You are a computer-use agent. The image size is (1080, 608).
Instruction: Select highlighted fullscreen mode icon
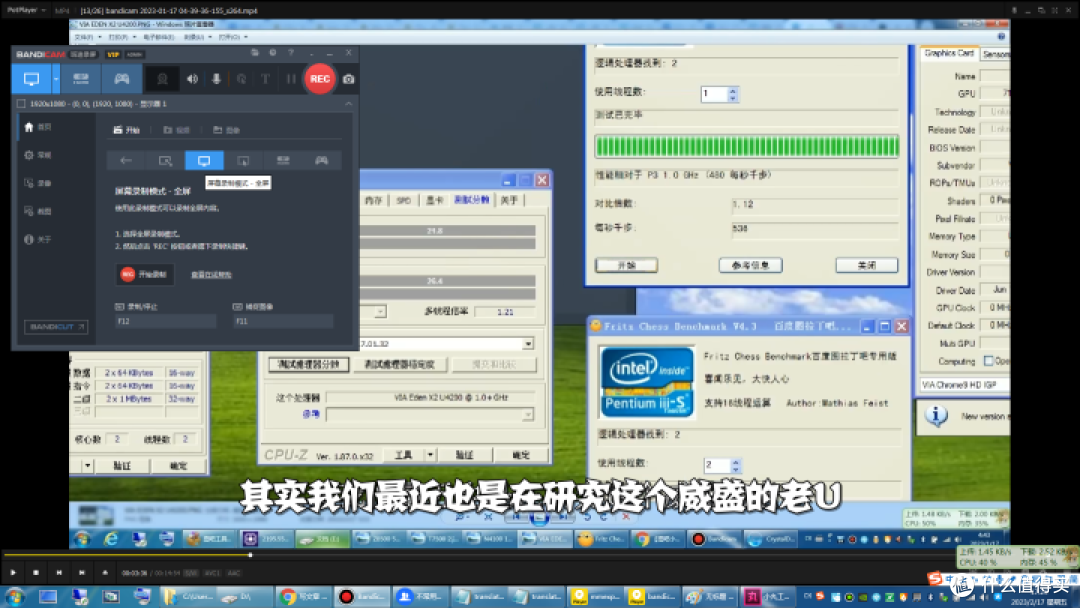tap(204, 160)
